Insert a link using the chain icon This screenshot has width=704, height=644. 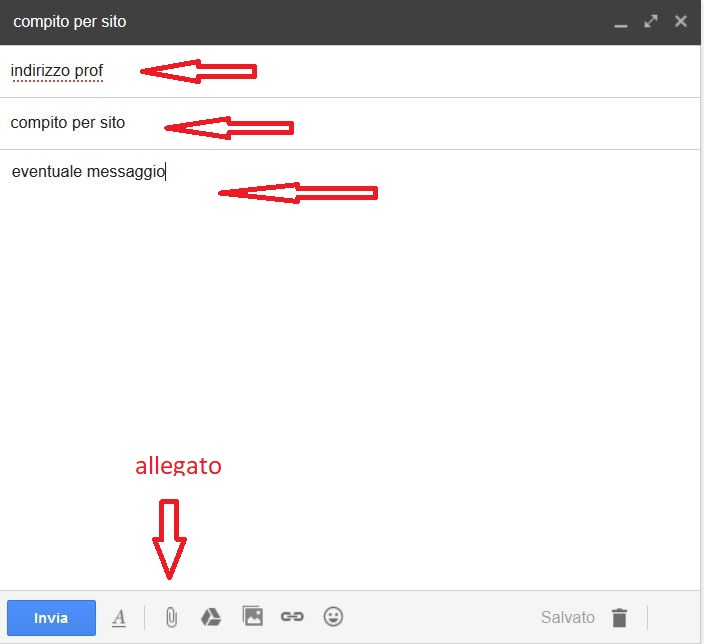pos(292,617)
